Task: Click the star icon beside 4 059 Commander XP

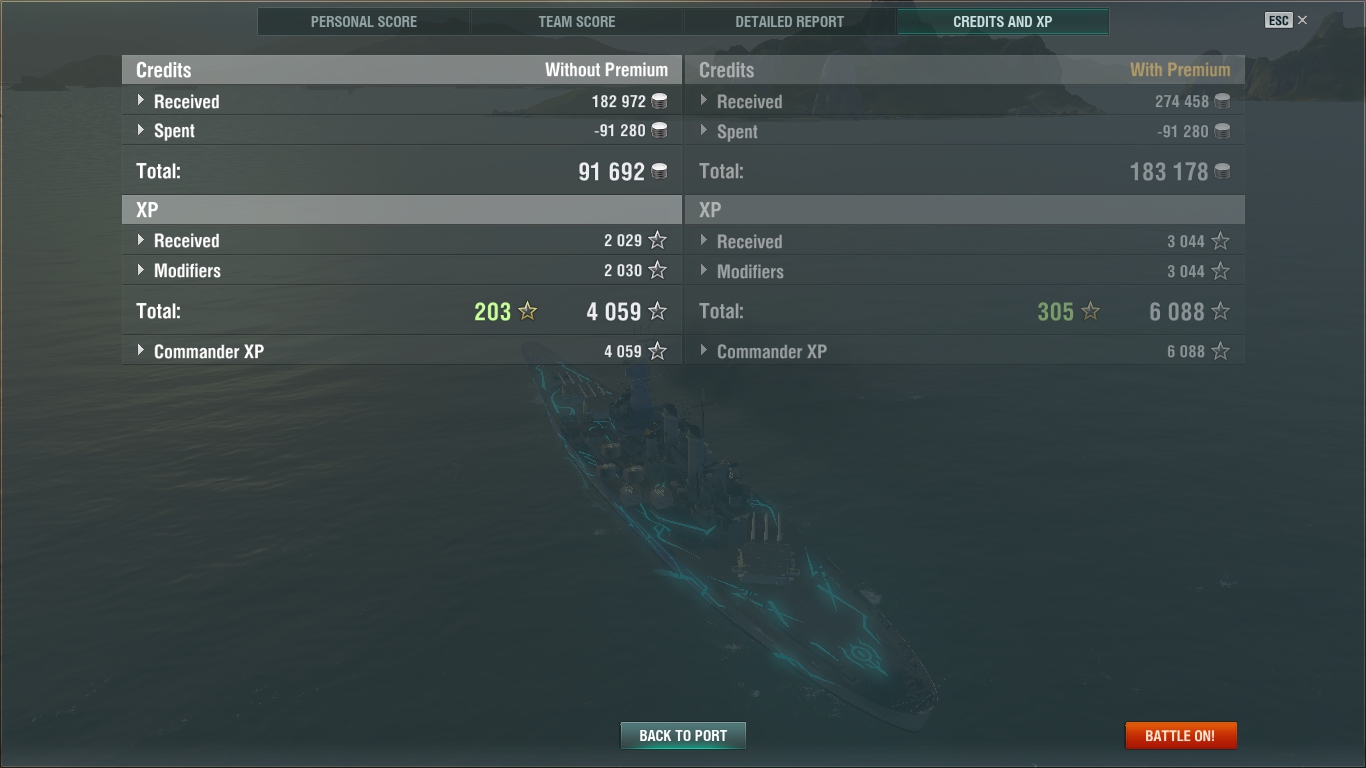Action: (x=657, y=351)
